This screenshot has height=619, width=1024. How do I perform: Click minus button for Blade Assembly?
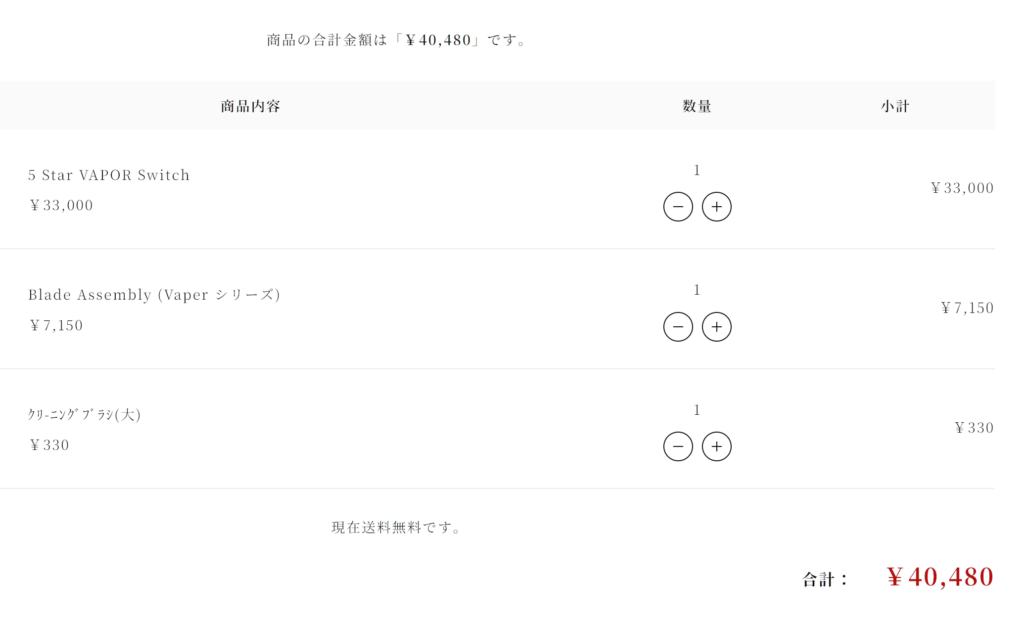pos(678,326)
